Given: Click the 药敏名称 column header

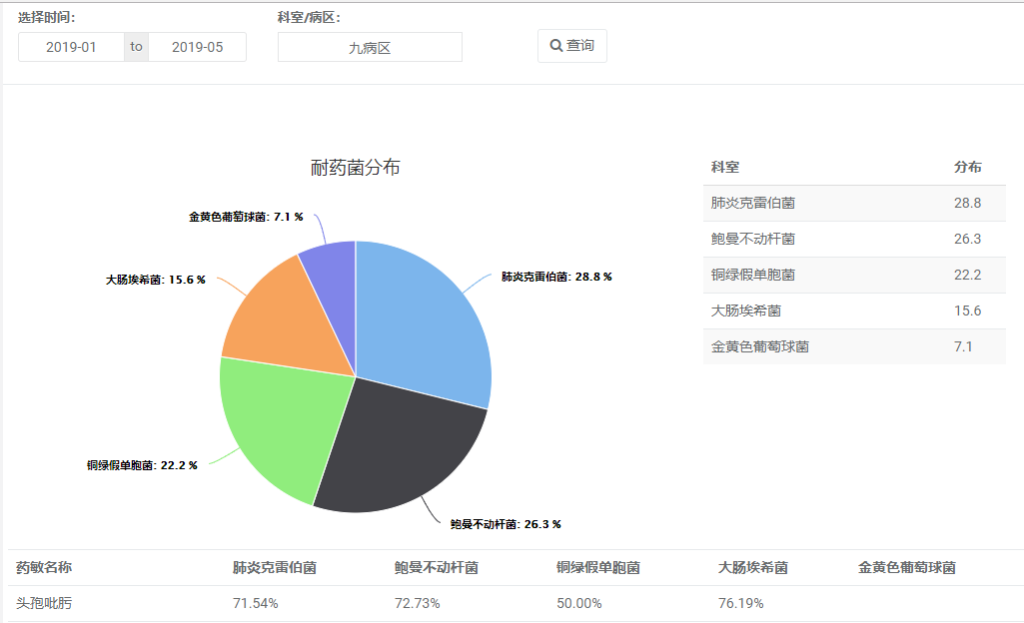Looking at the screenshot, I should coord(44,567).
